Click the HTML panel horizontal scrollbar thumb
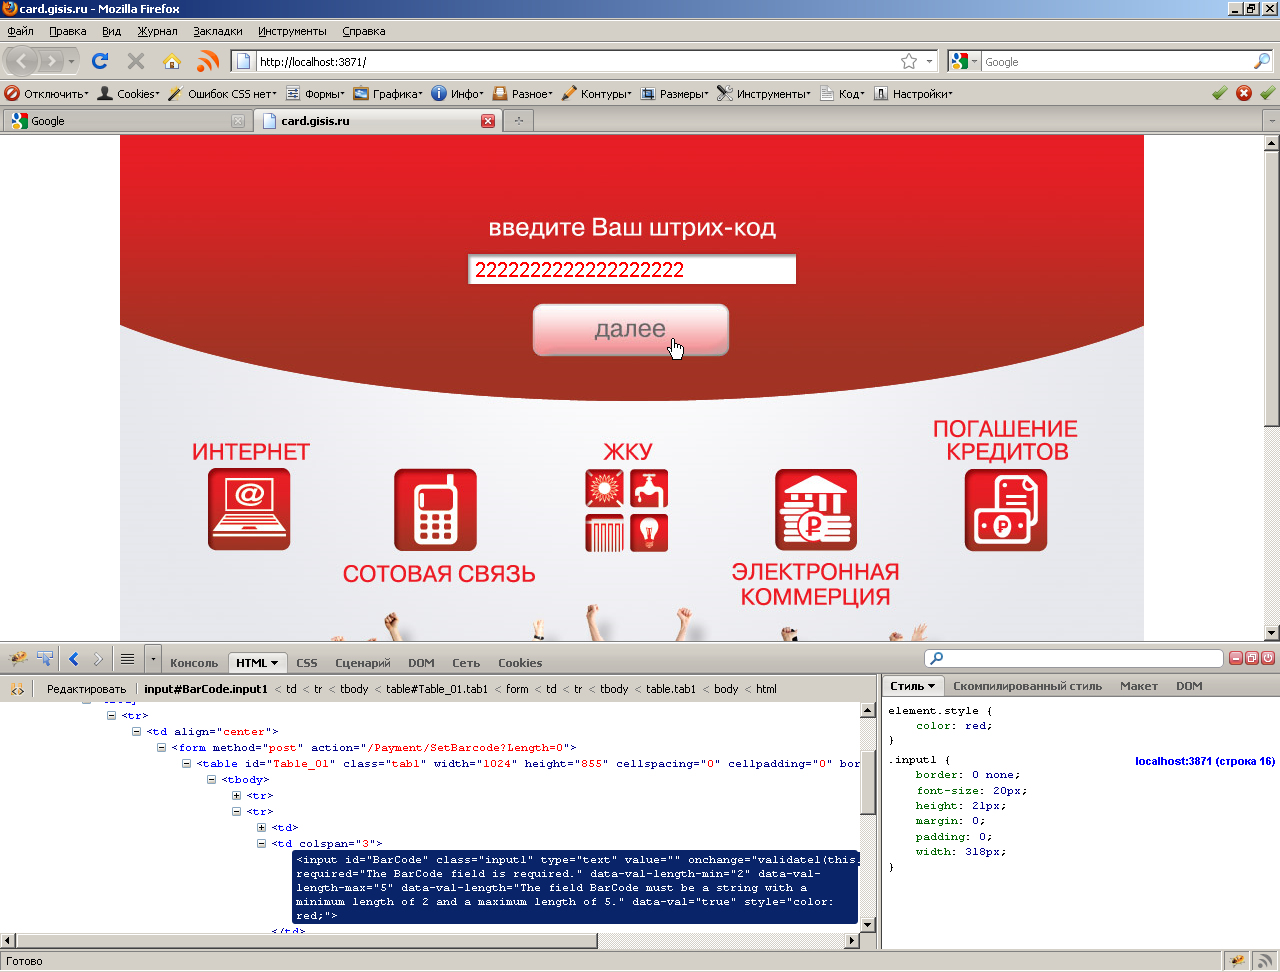This screenshot has height=972, width=1280. (307, 941)
